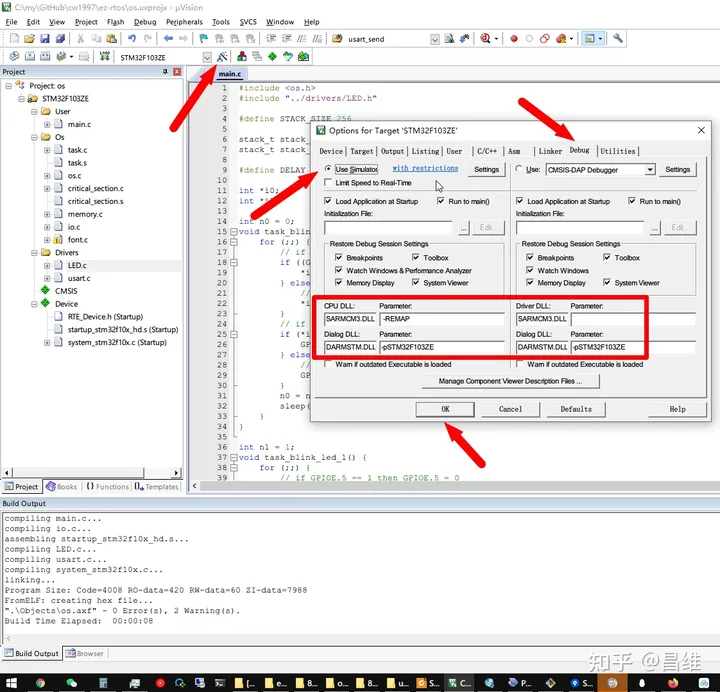
Task: Build target toolbar icon
Action: click(29, 56)
